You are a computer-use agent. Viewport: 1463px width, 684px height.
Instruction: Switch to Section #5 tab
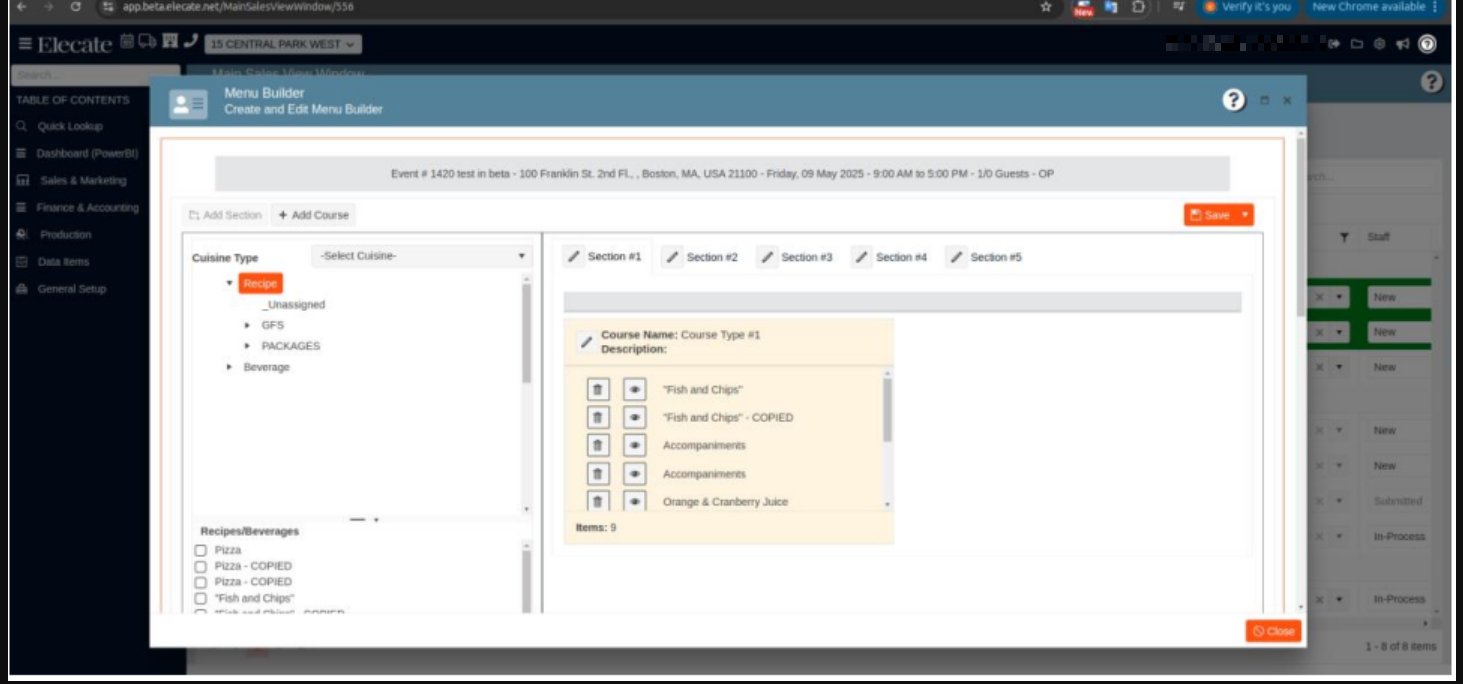click(985, 257)
